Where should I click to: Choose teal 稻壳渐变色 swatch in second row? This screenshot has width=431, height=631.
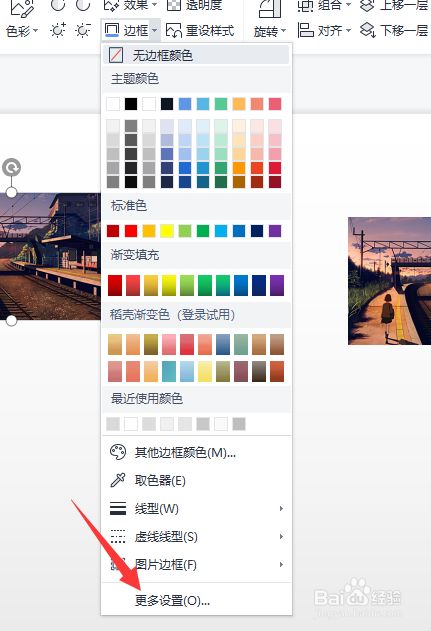pyautogui.click(x=169, y=371)
